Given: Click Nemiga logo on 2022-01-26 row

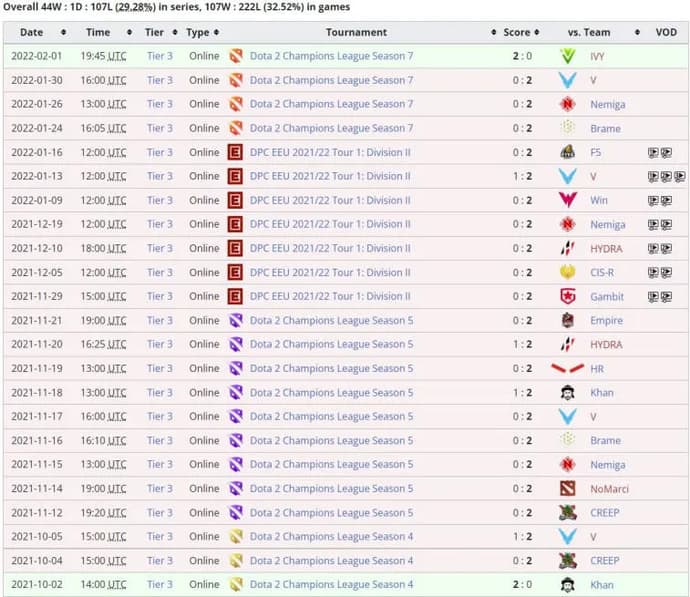Looking at the screenshot, I should (x=568, y=104).
